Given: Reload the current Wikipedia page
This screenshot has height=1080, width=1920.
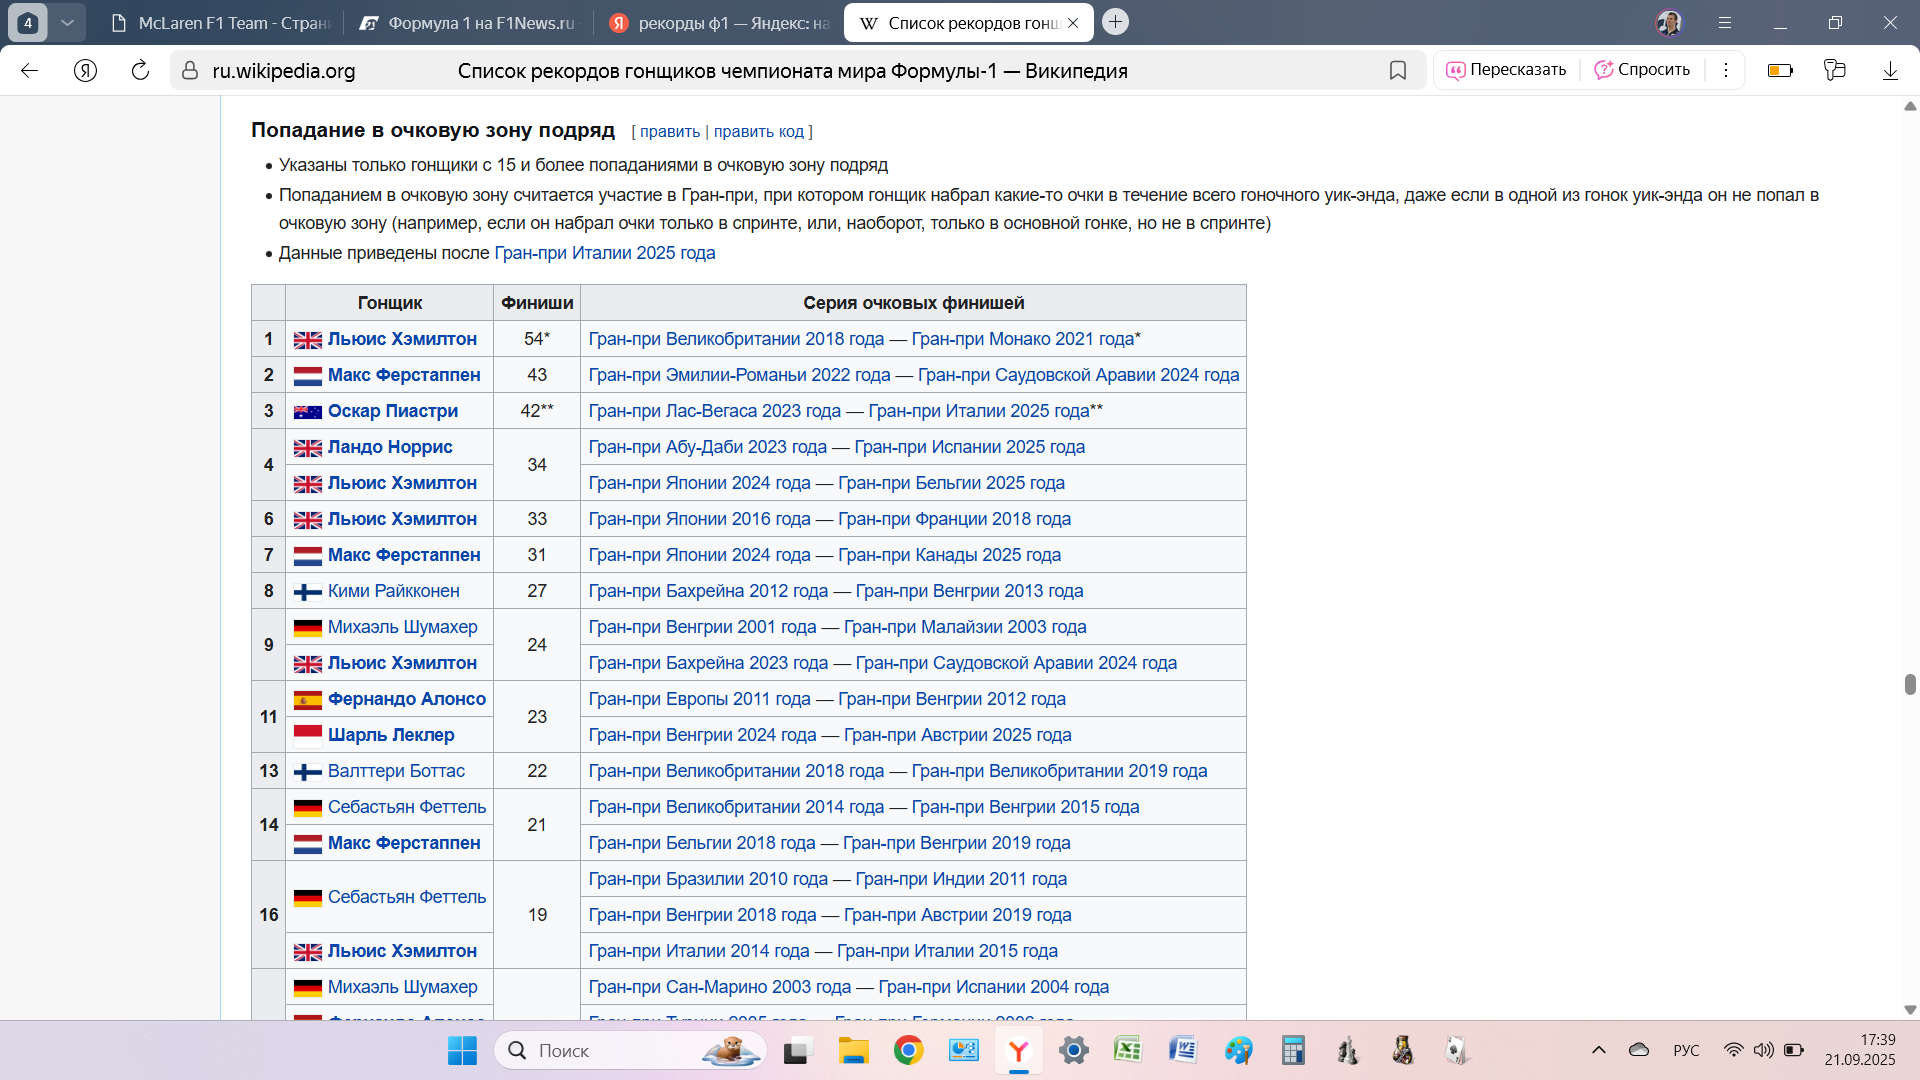Looking at the screenshot, I should point(140,70).
